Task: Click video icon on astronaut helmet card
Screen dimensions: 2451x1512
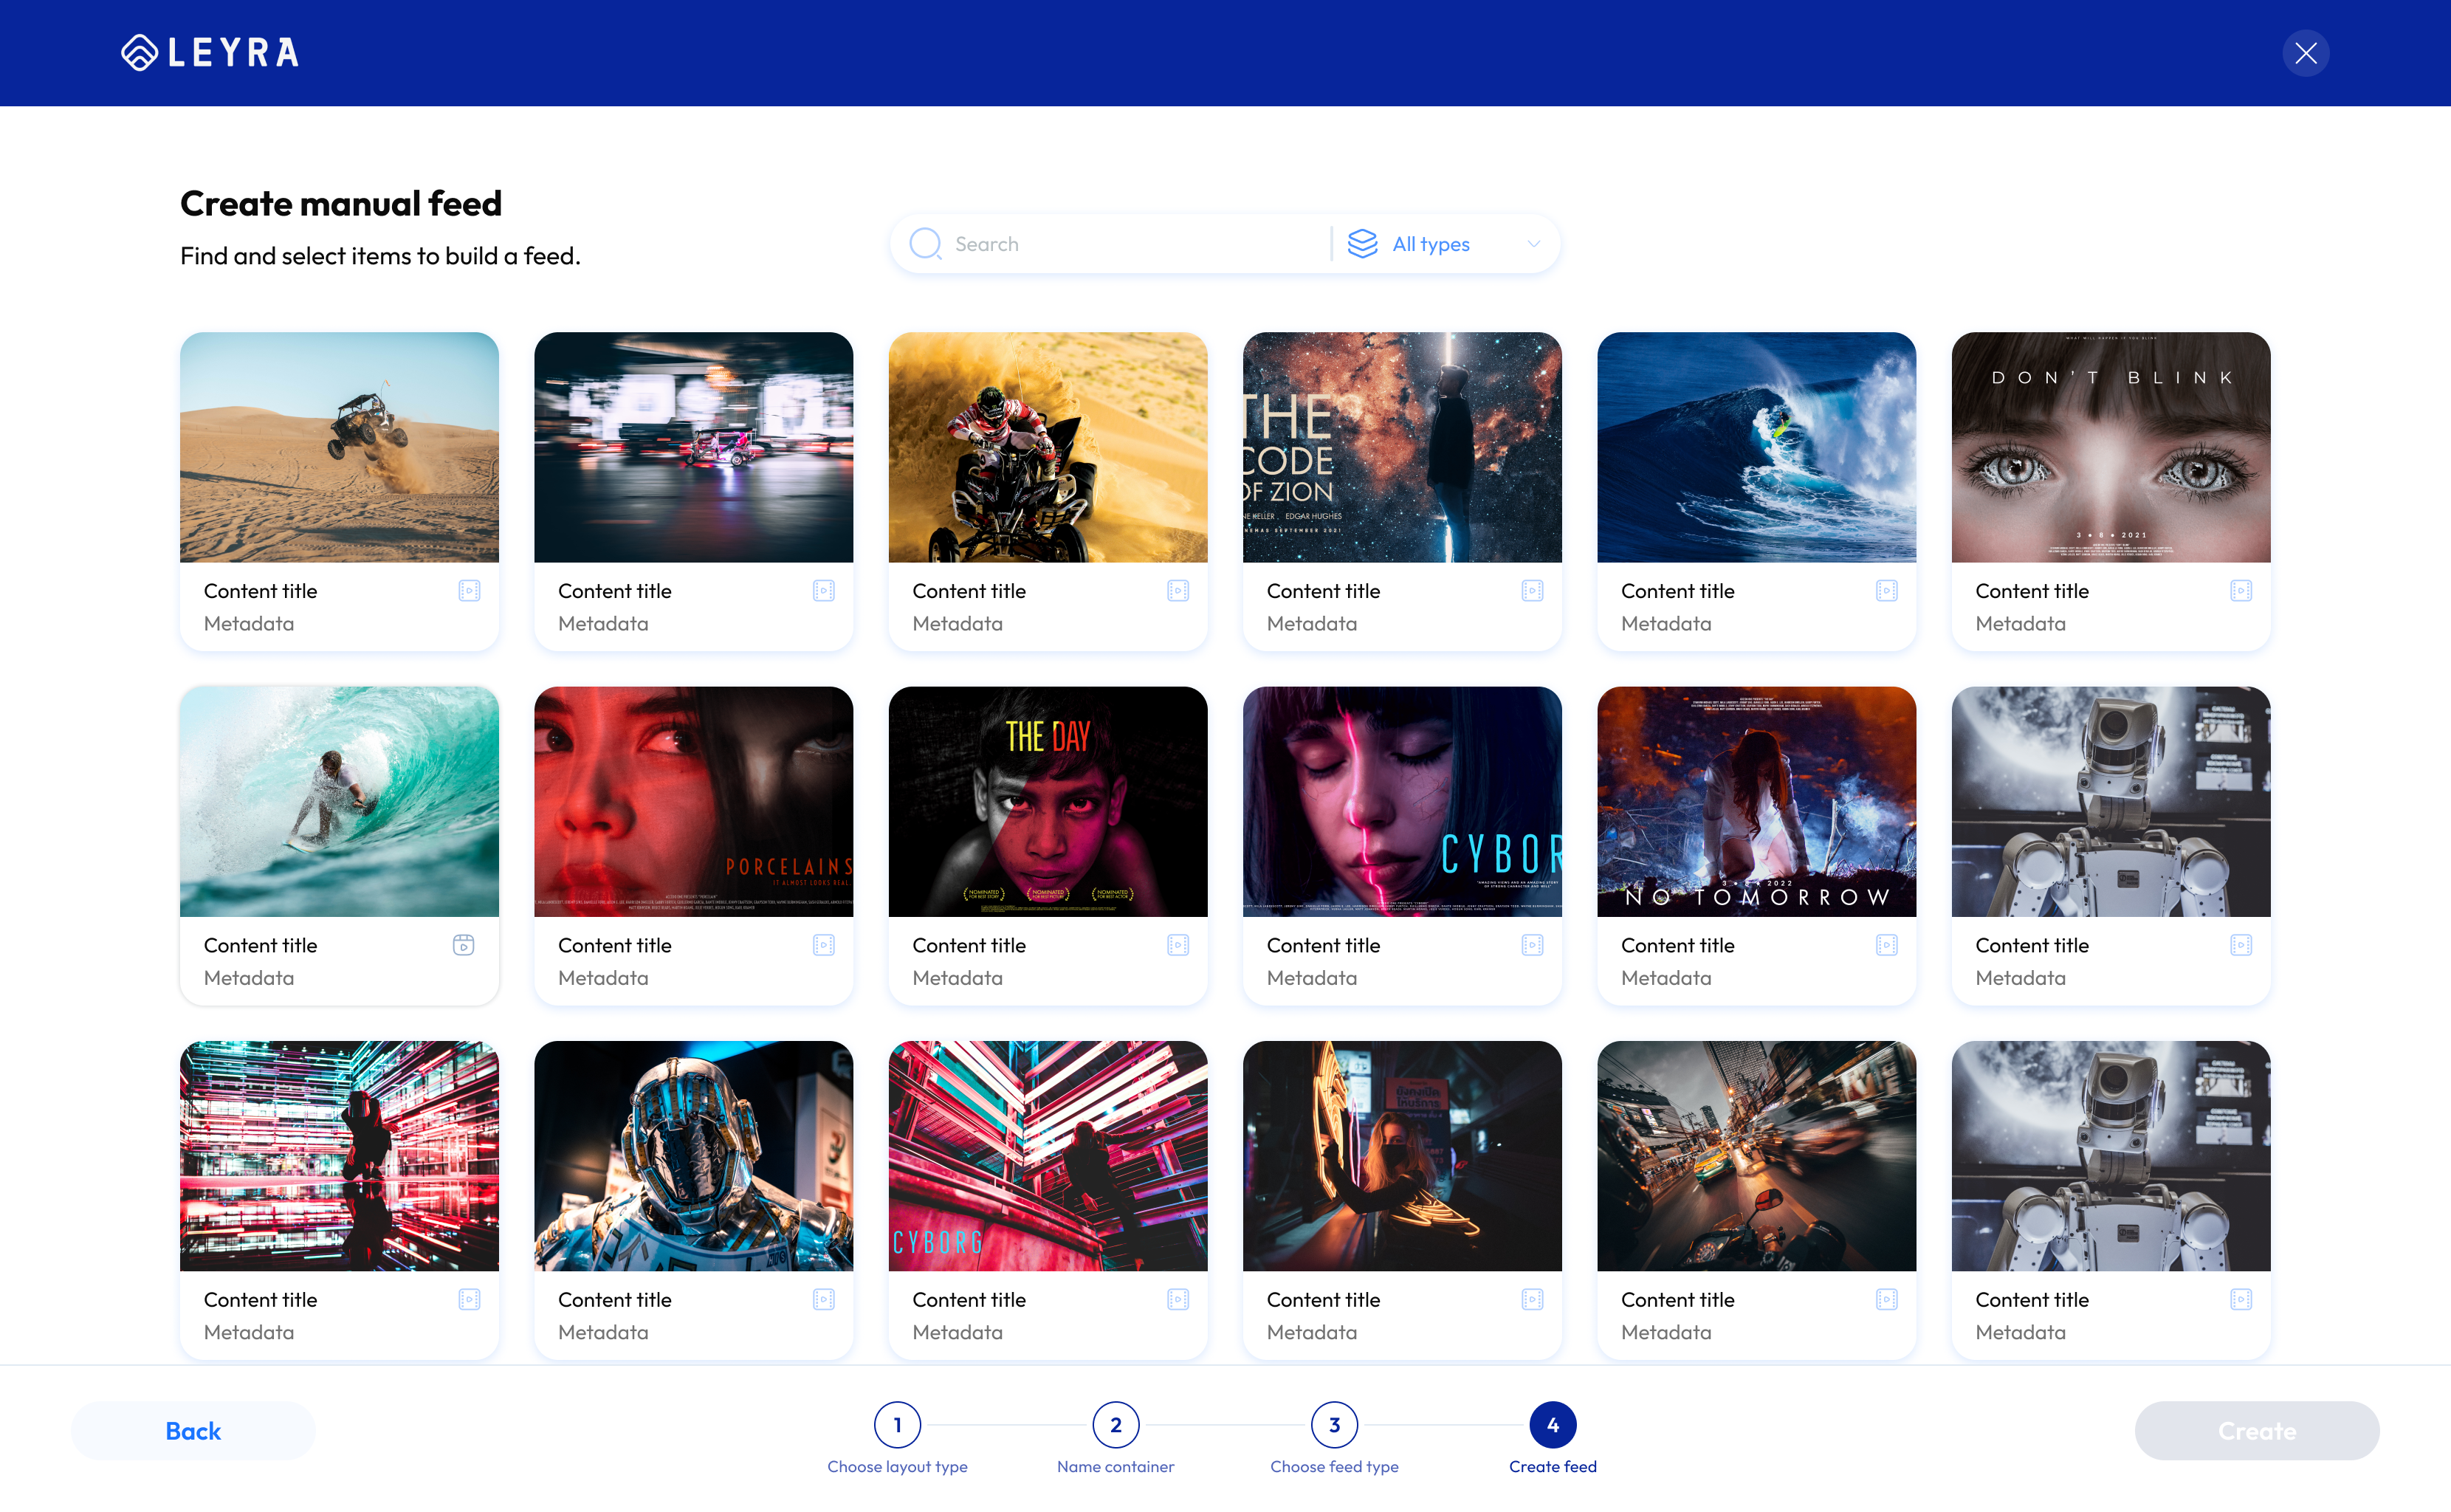Action: tap(824, 1299)
